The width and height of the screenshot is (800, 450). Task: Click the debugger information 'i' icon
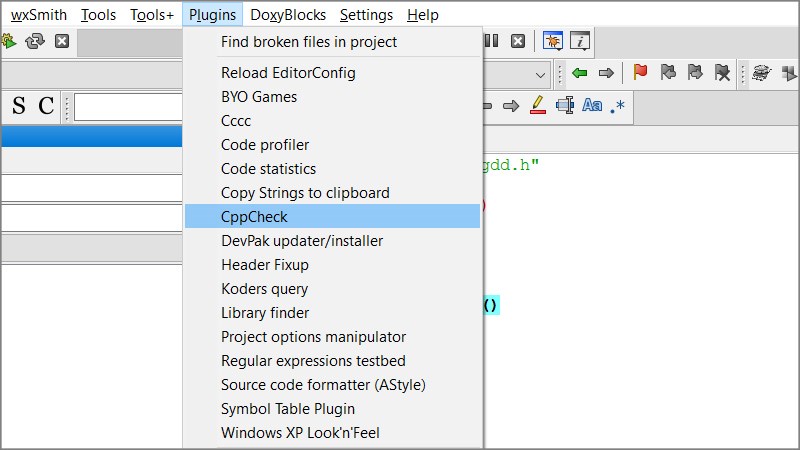(x=580, y=41)
